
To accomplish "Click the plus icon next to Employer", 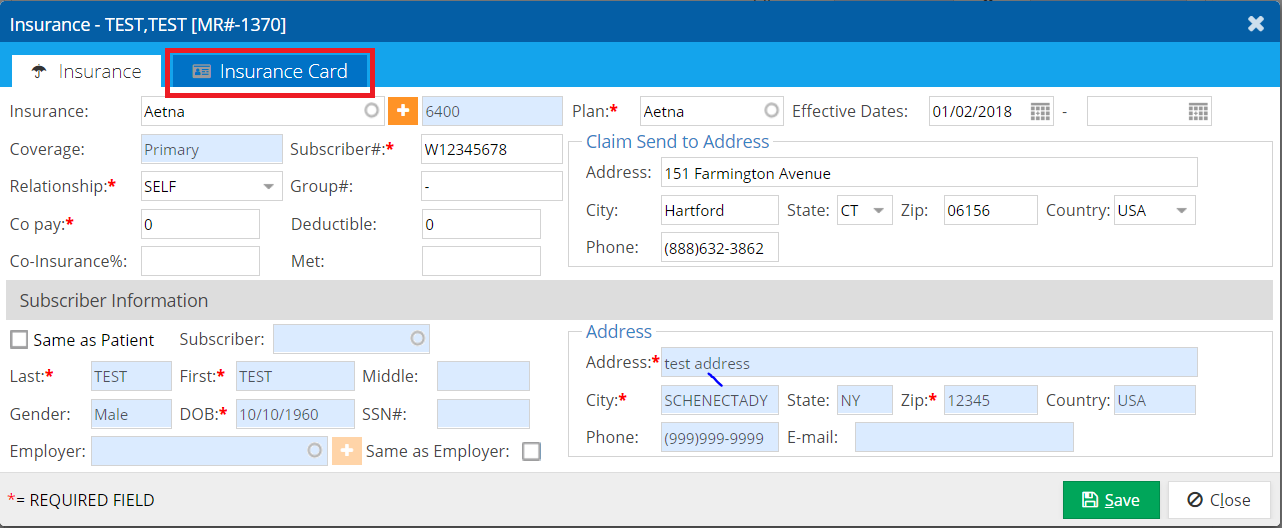I will pos(346,451).
